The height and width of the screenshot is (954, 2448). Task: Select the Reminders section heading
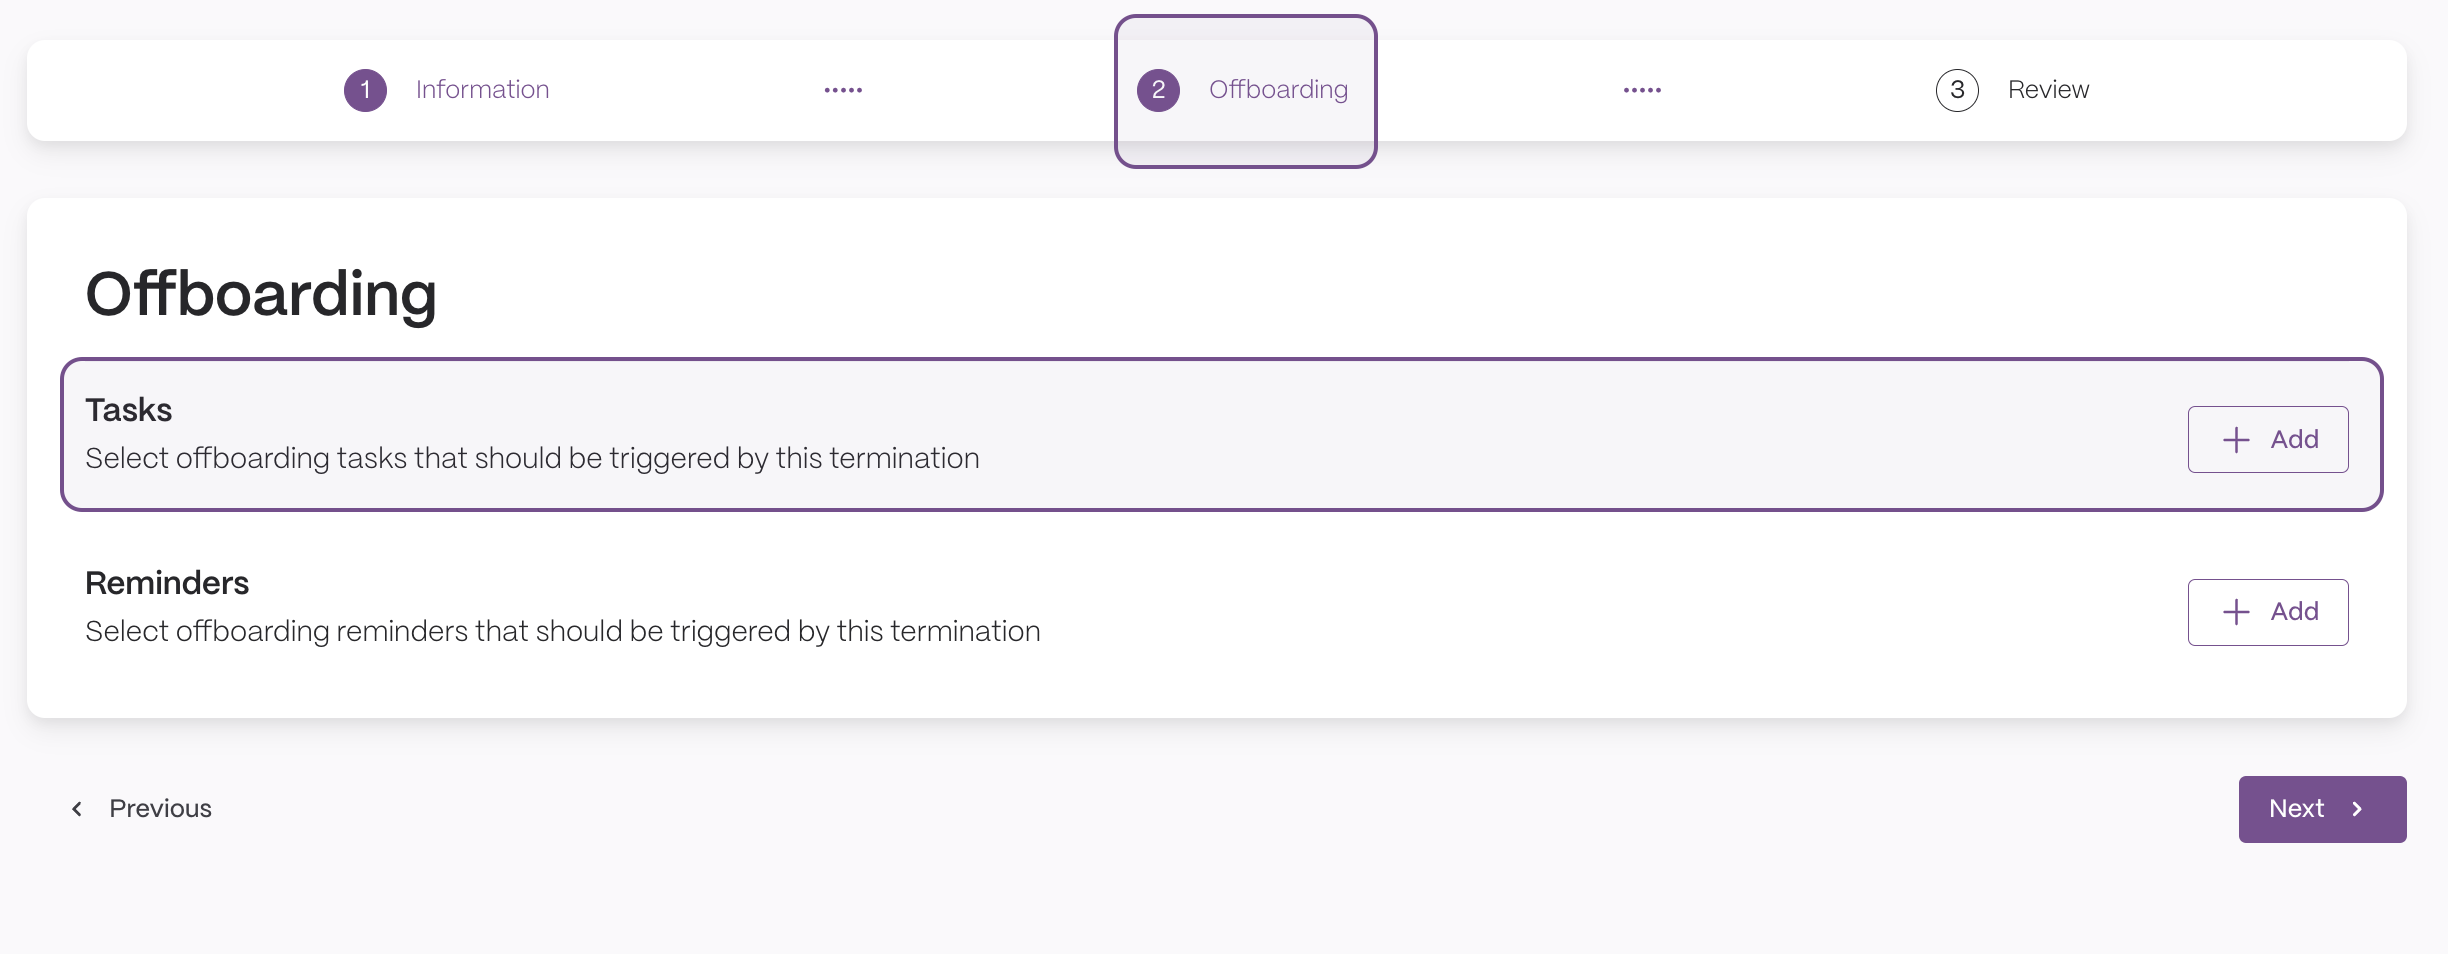point(167,583)
